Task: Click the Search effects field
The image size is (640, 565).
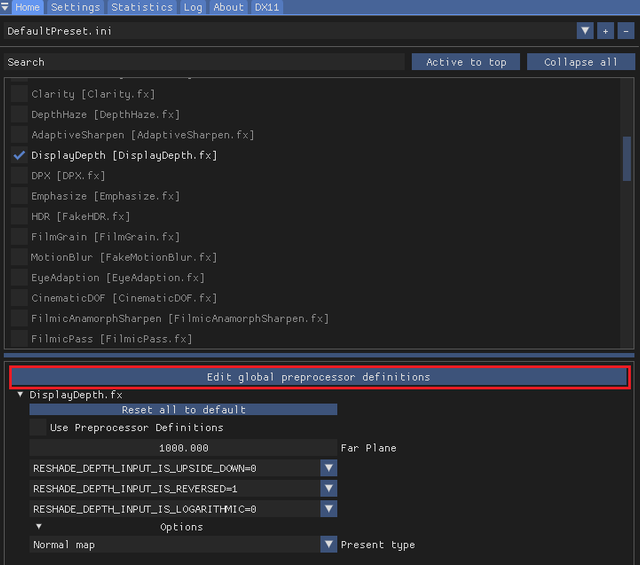Action: pos(204,62)
